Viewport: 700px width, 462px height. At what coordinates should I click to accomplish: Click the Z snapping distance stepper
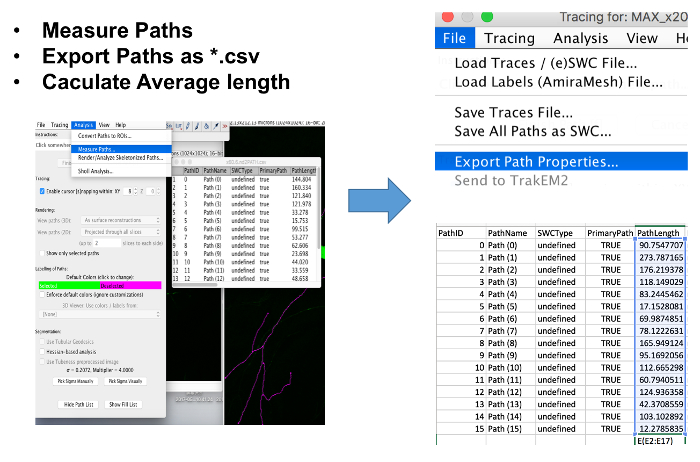coord(158,191)
